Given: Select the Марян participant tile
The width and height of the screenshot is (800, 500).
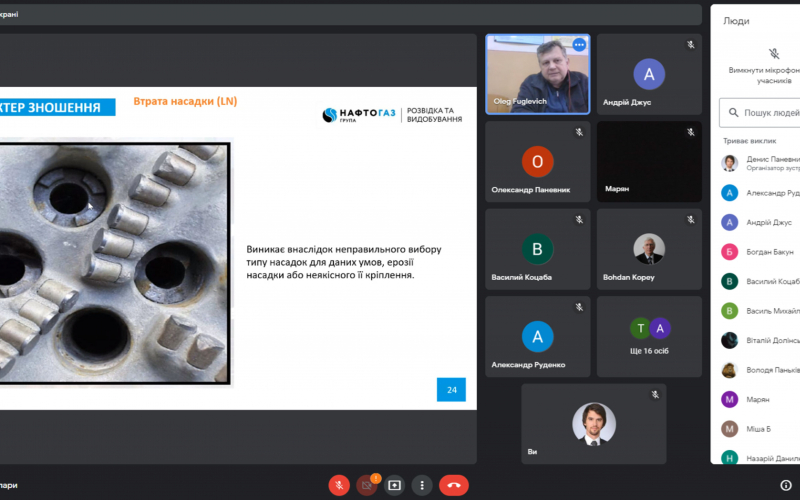Looking at the screenshot, I should click(649, 162).
